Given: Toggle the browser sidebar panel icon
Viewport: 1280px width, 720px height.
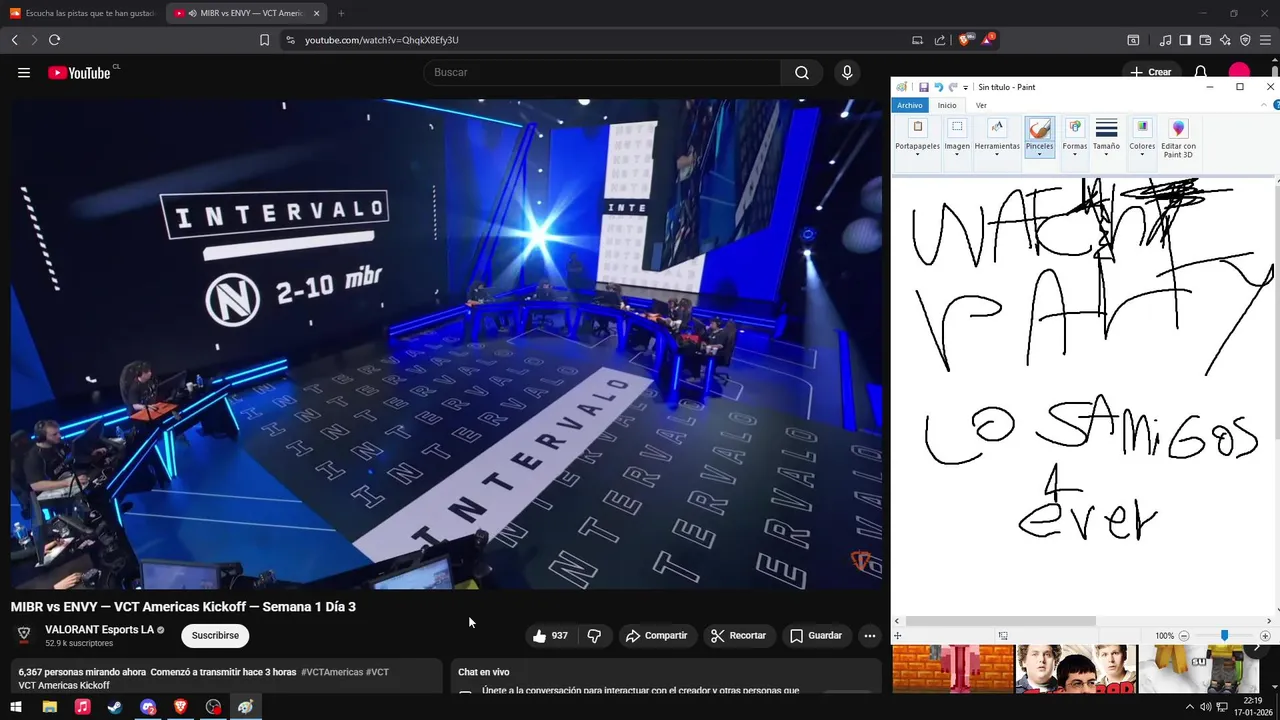Looking at the screenshot, I should (1185, 40).
